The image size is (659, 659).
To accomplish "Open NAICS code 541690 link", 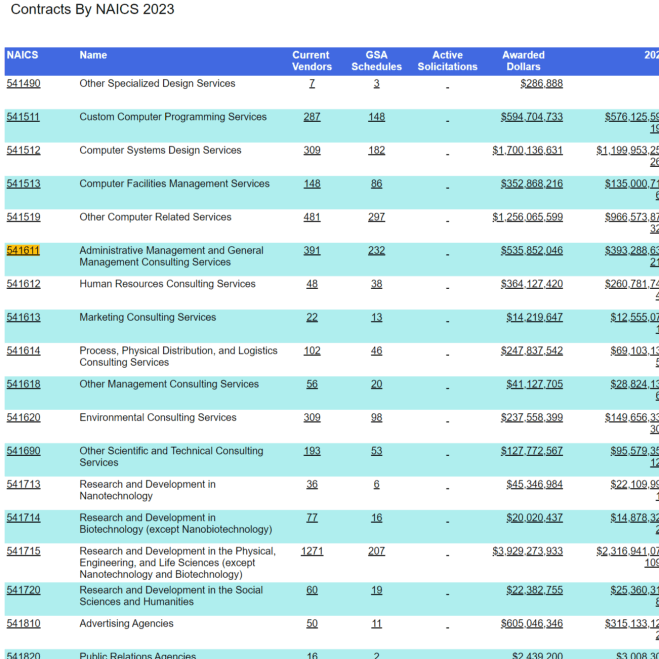I will 24,451.
